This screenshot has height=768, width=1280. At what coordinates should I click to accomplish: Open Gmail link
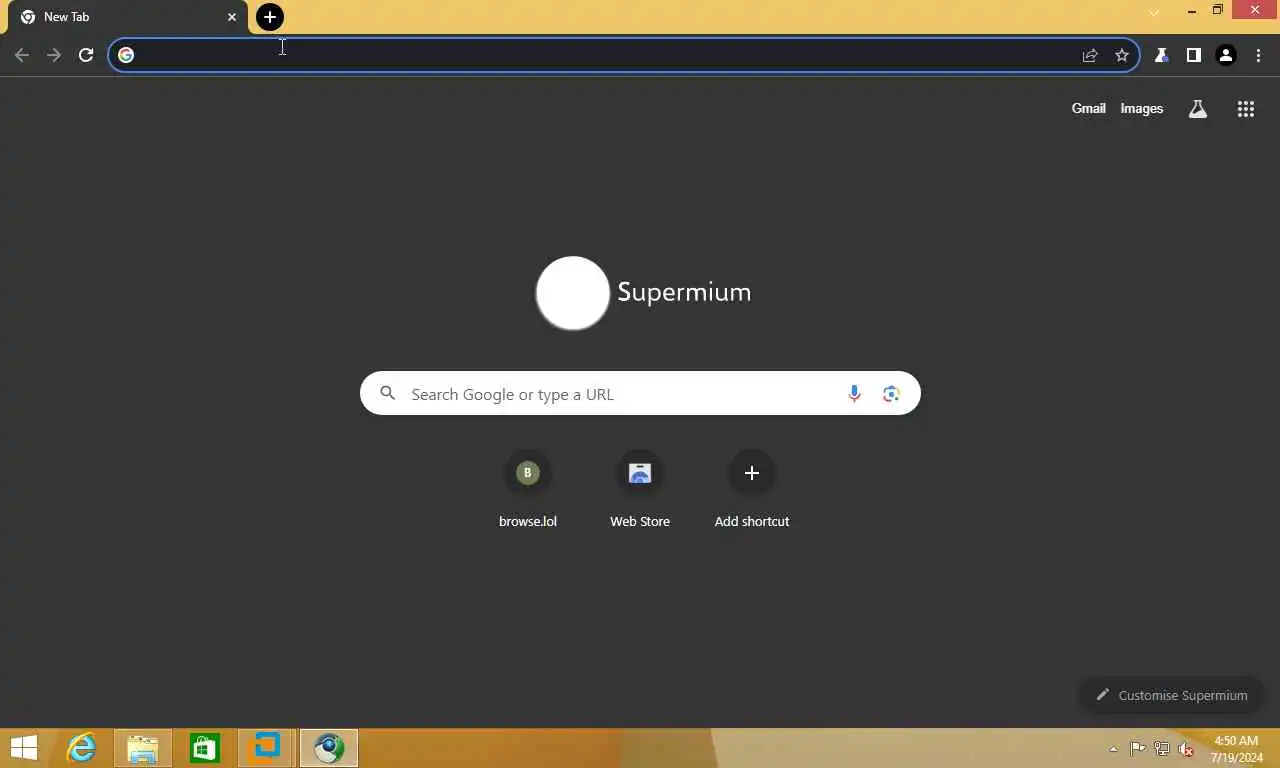pyautogui.click(x=1088, y=108)
